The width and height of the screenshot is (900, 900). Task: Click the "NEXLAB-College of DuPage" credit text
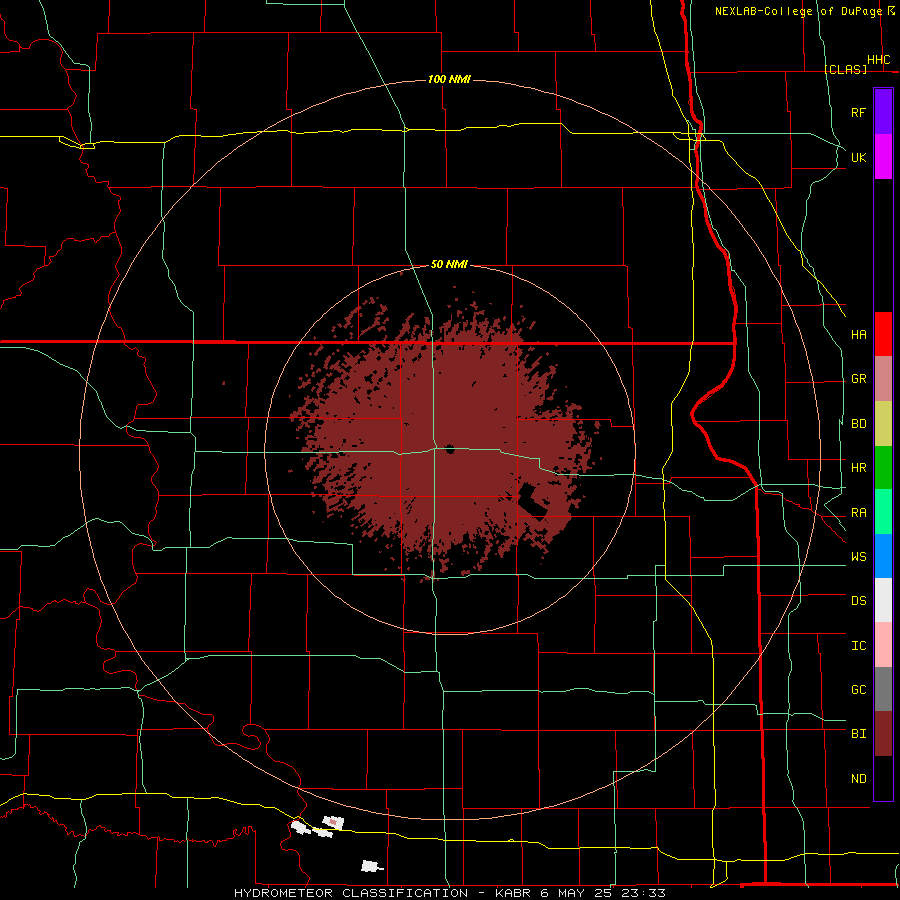coord(798,11)
